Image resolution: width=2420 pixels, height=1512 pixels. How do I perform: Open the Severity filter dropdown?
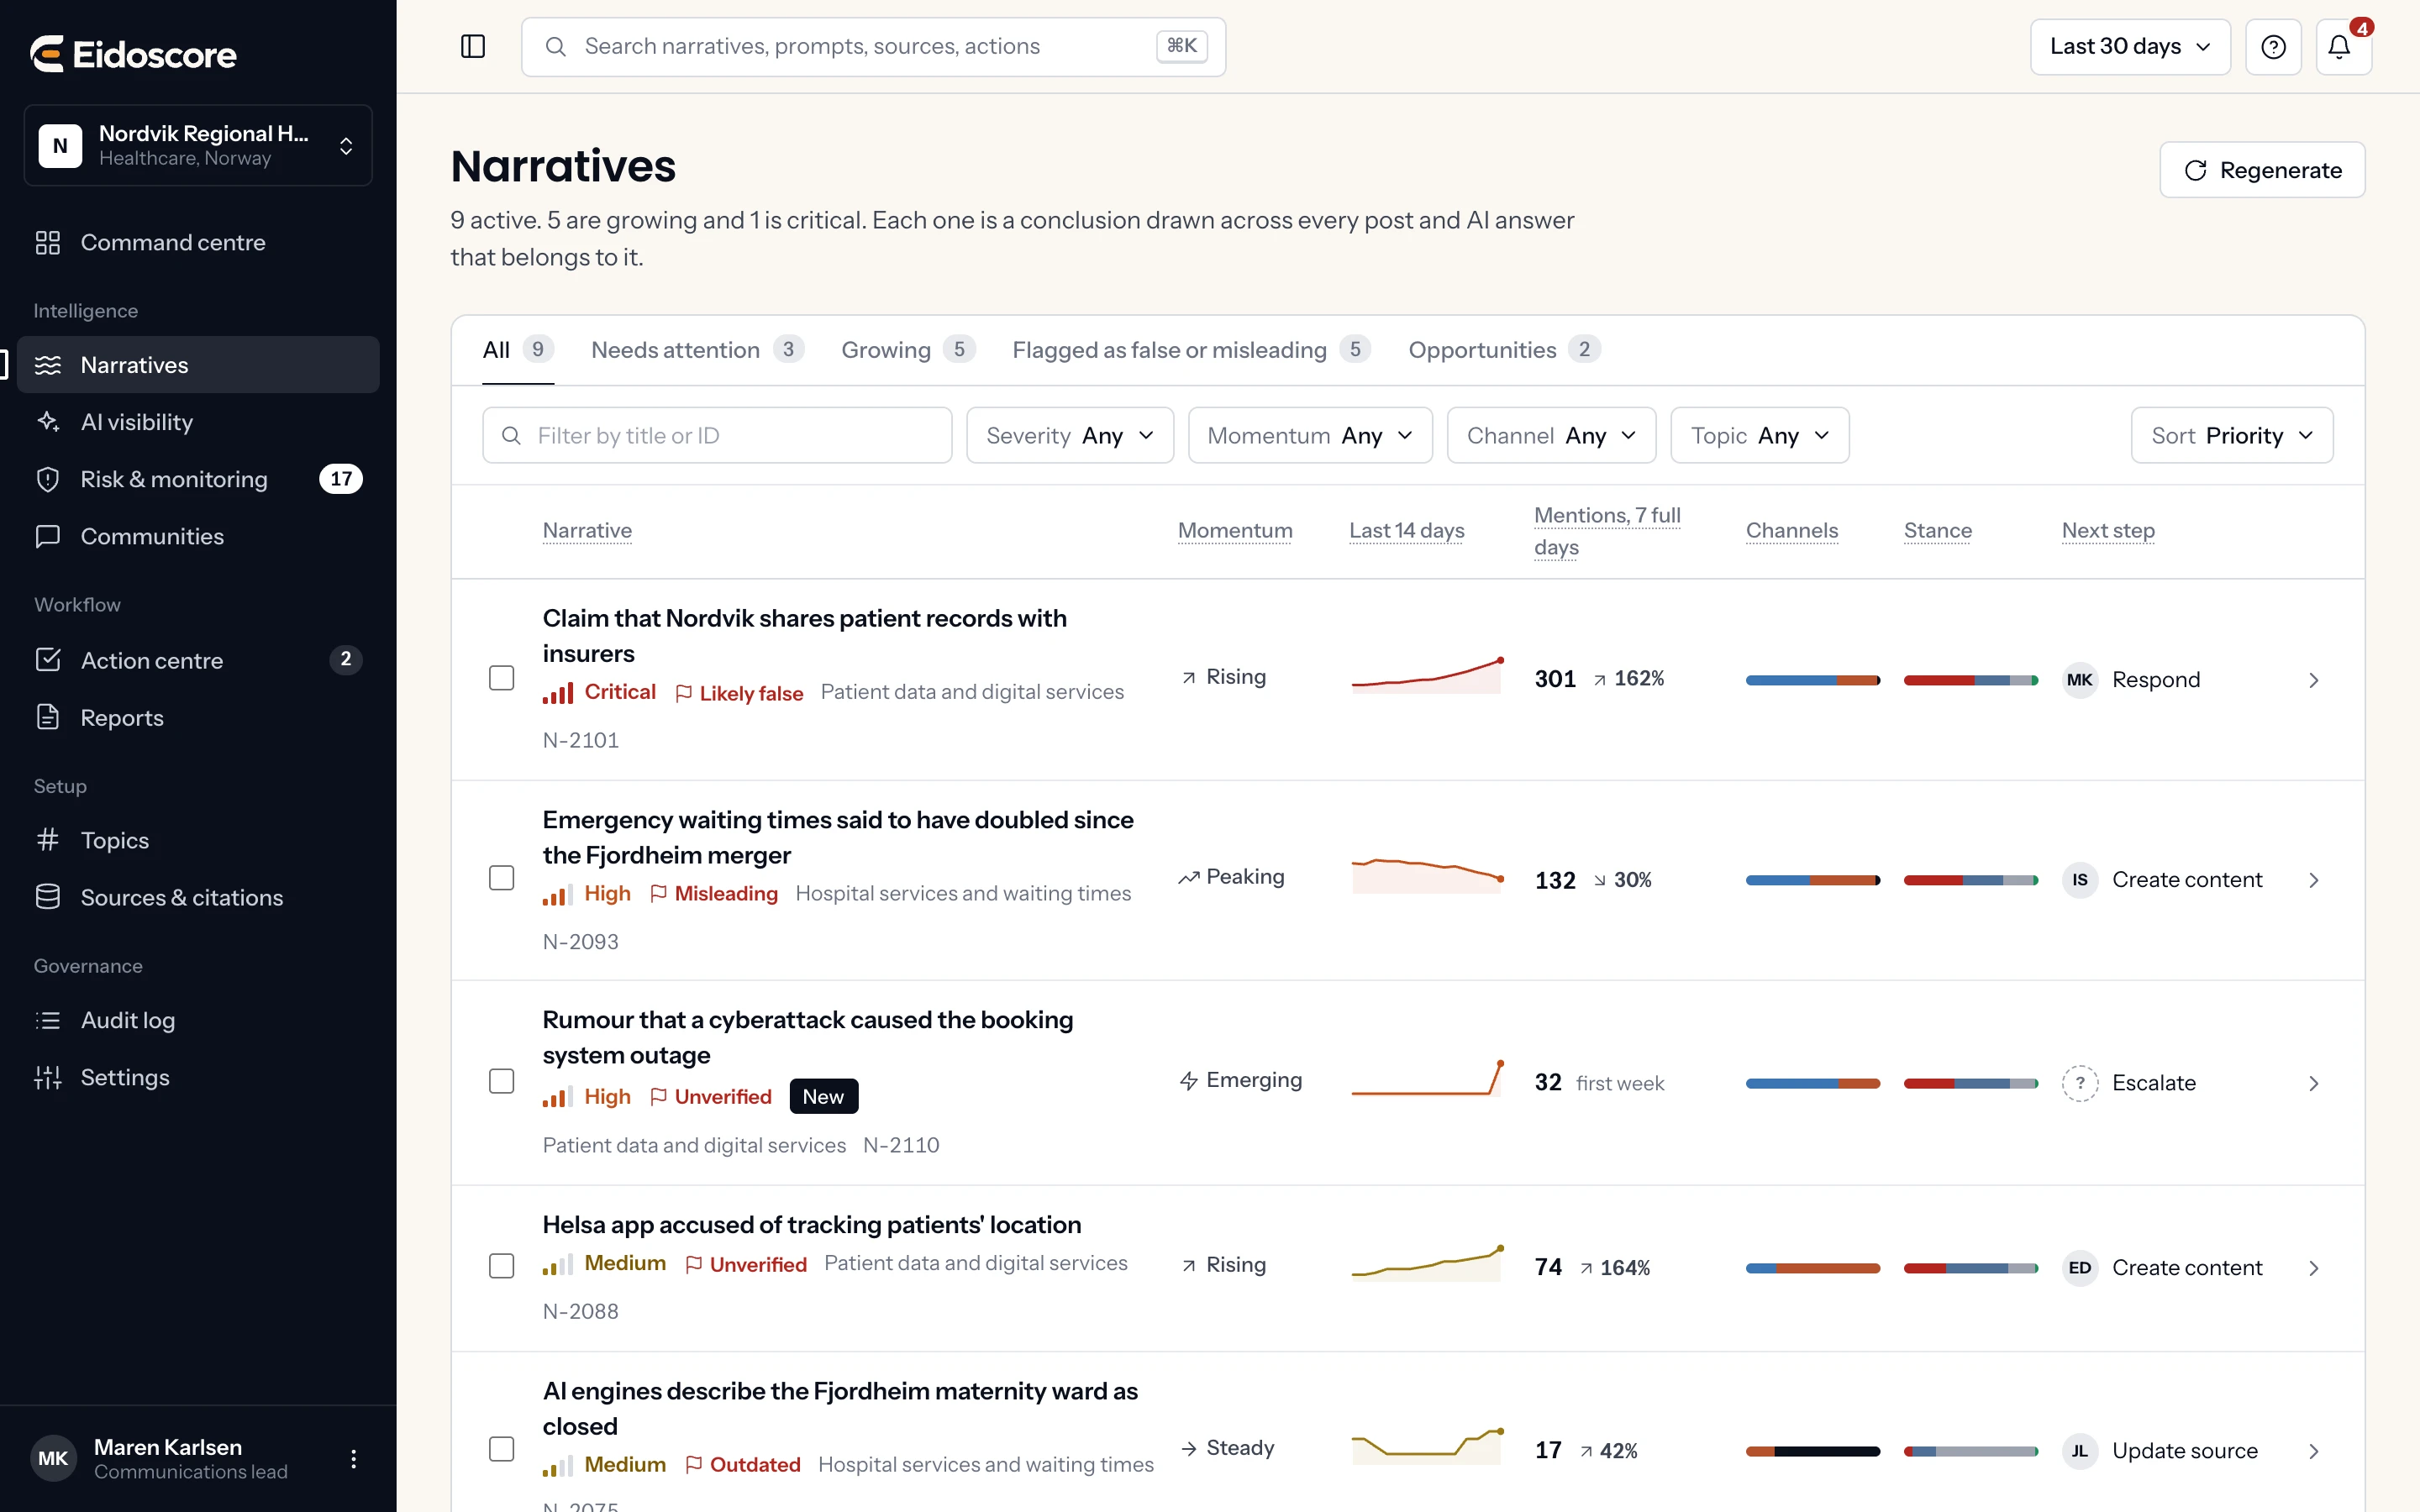1070,435
